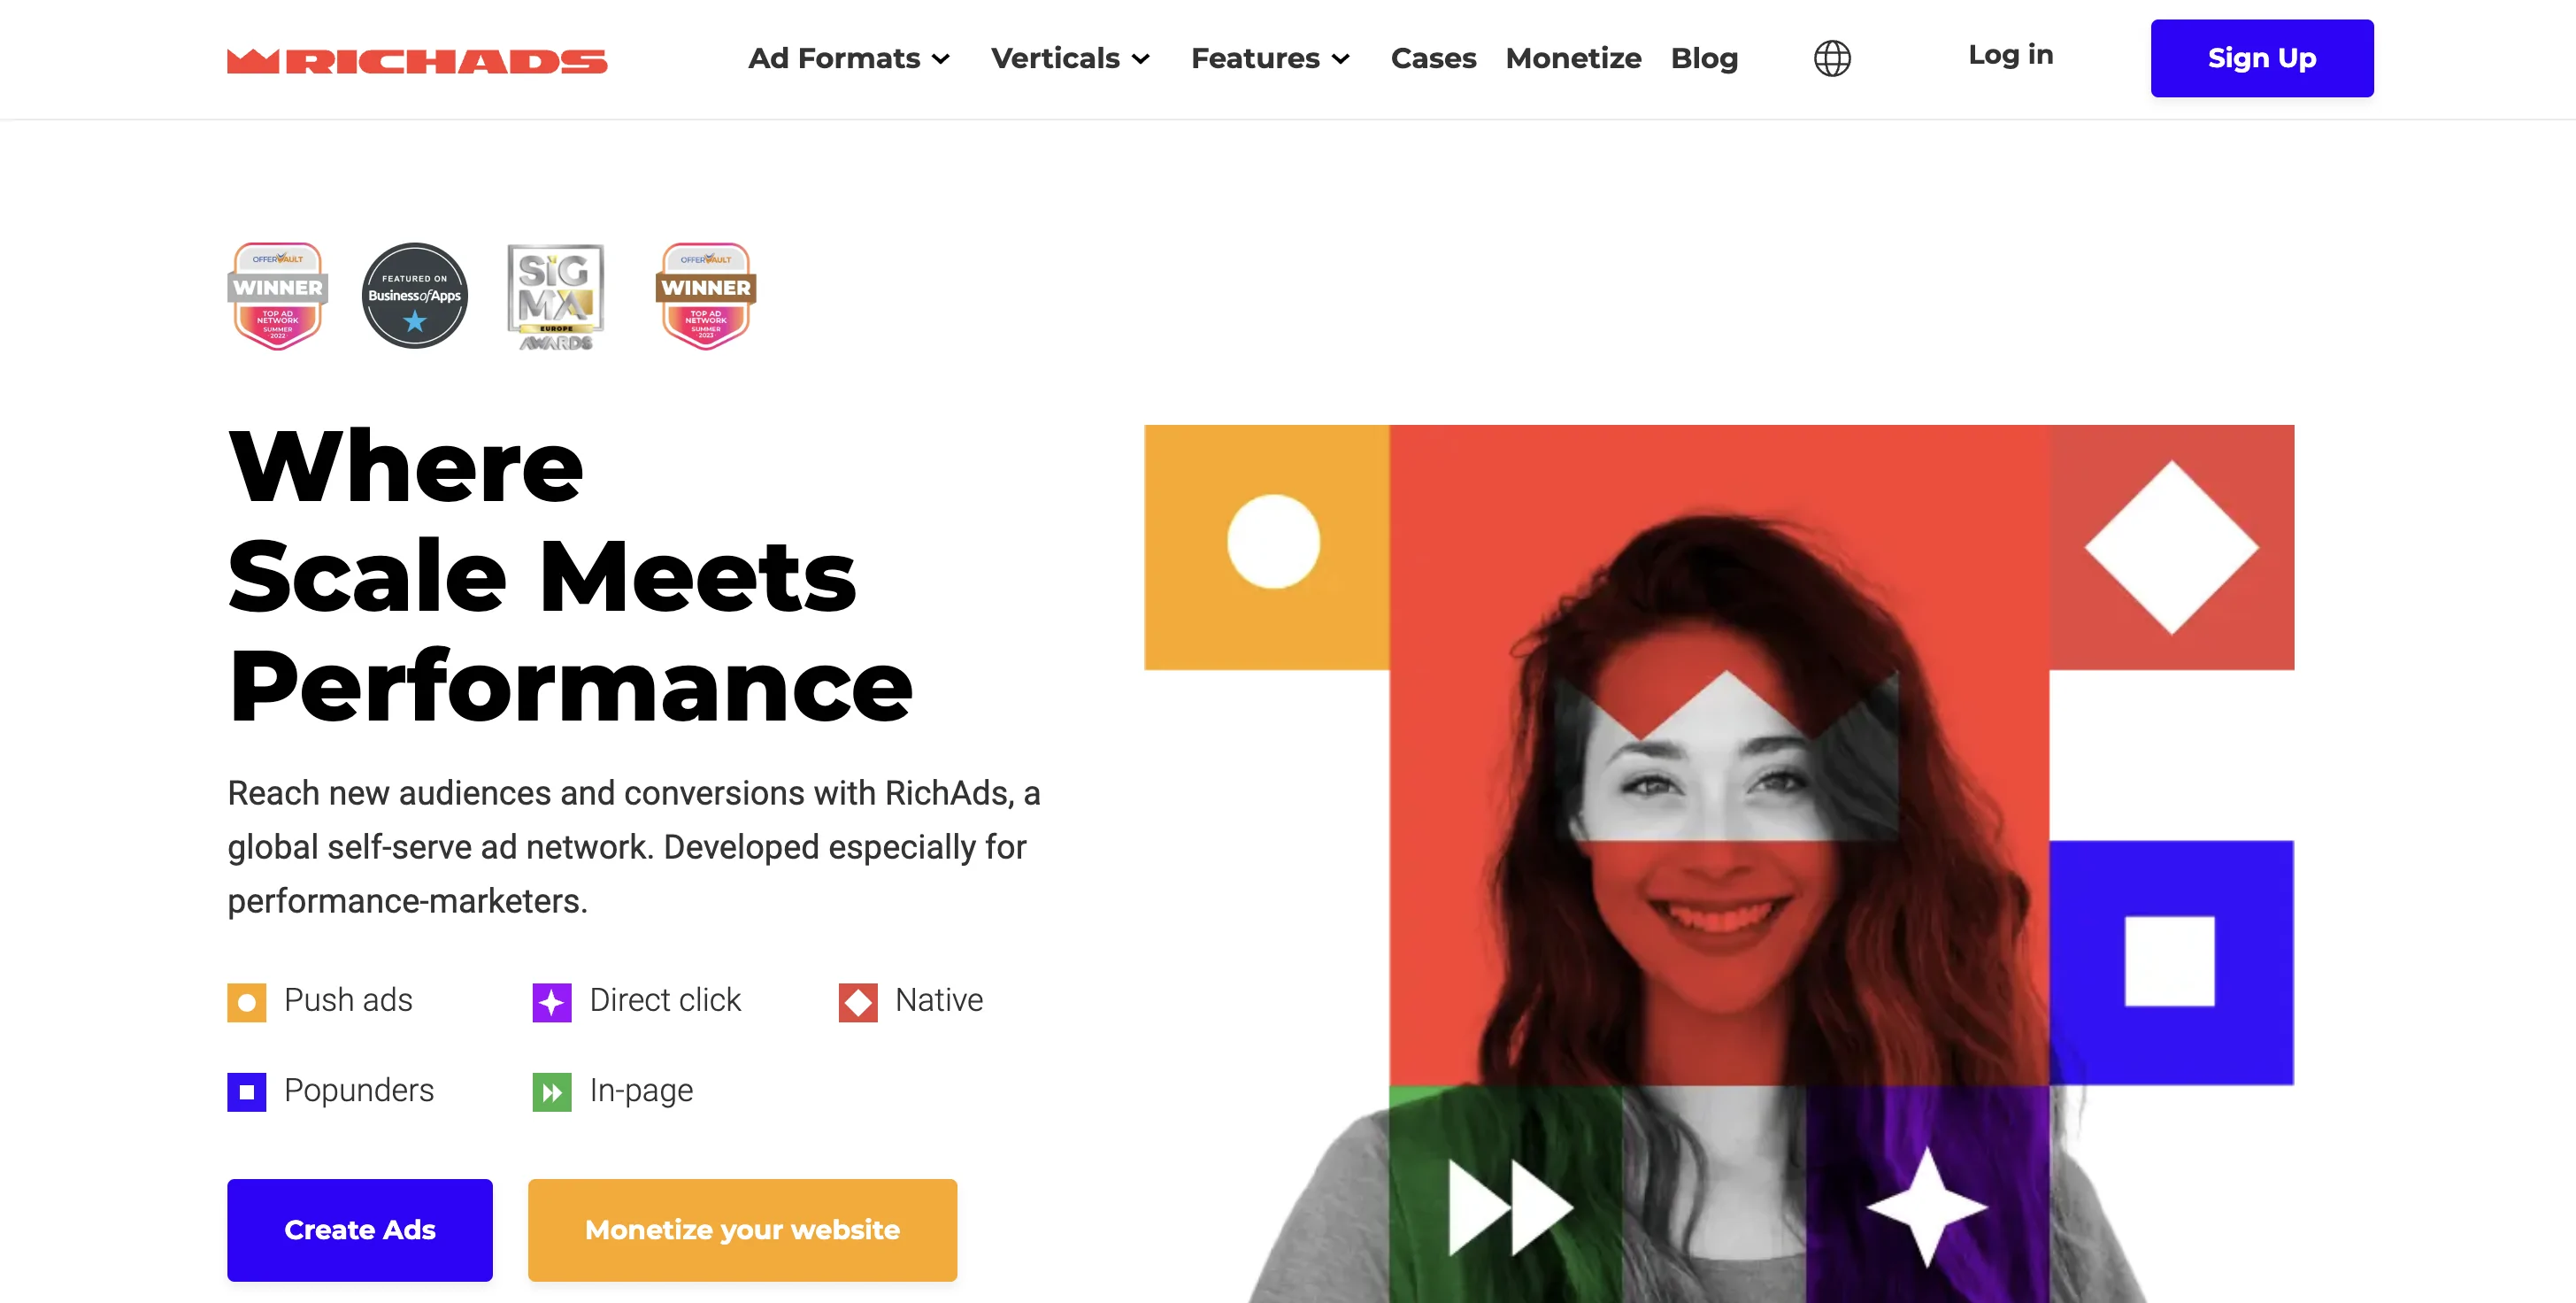Open the Monetize menu item
This screenshot has height=1303, width=2576.
click(1573, 58)
